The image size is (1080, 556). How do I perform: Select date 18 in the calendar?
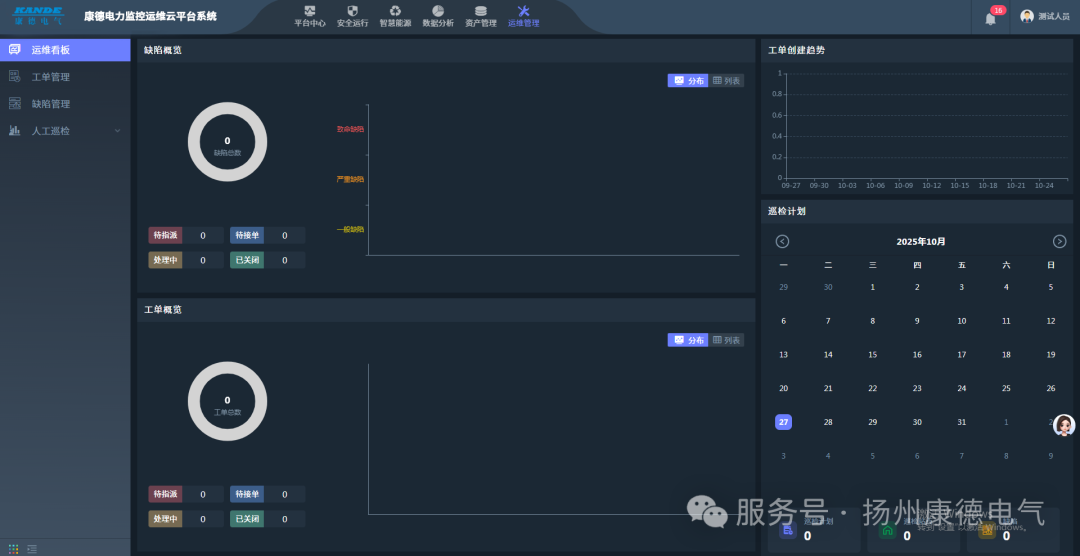(x=1006, y=355)
